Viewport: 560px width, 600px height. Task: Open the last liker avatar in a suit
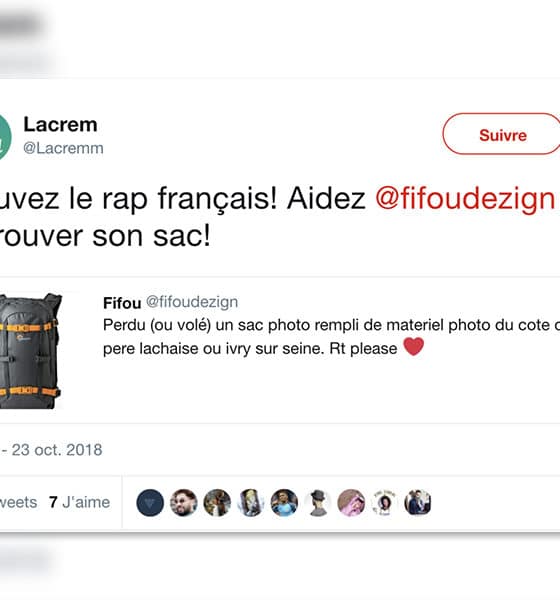[418, 503]
